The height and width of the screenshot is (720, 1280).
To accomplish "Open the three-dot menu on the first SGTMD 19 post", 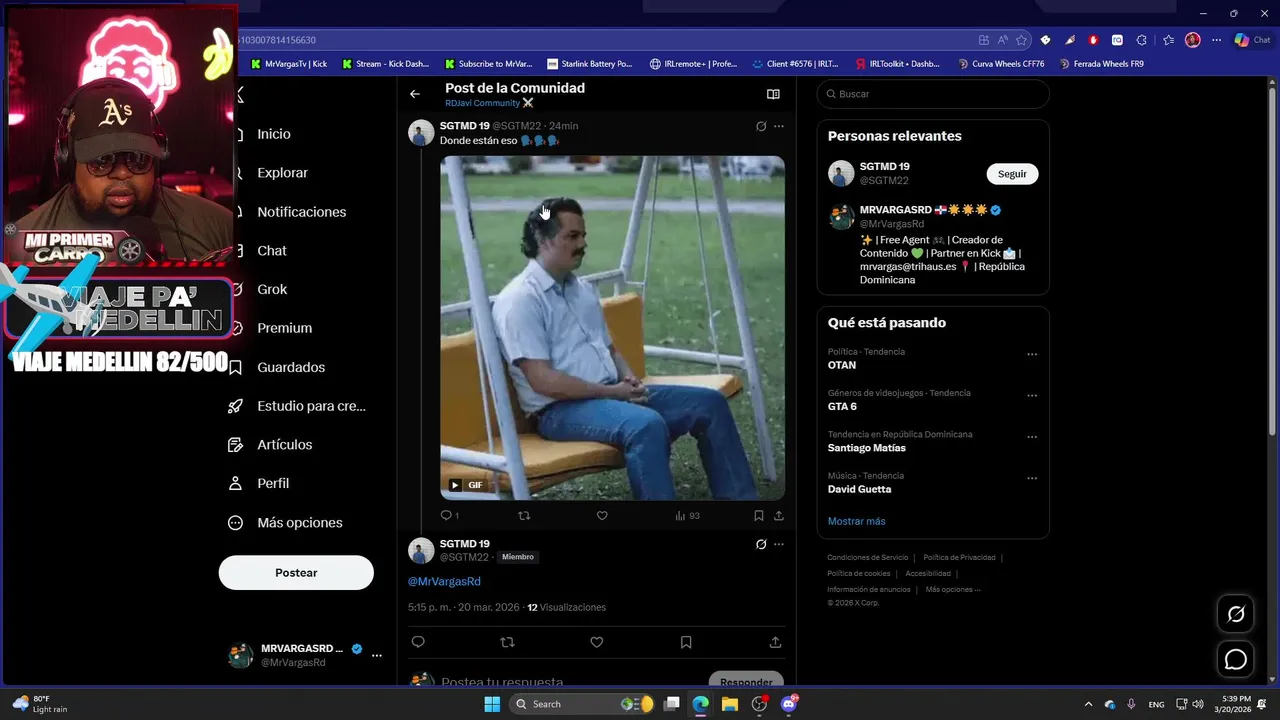I will pyautogui.click(x=779, y=126).
